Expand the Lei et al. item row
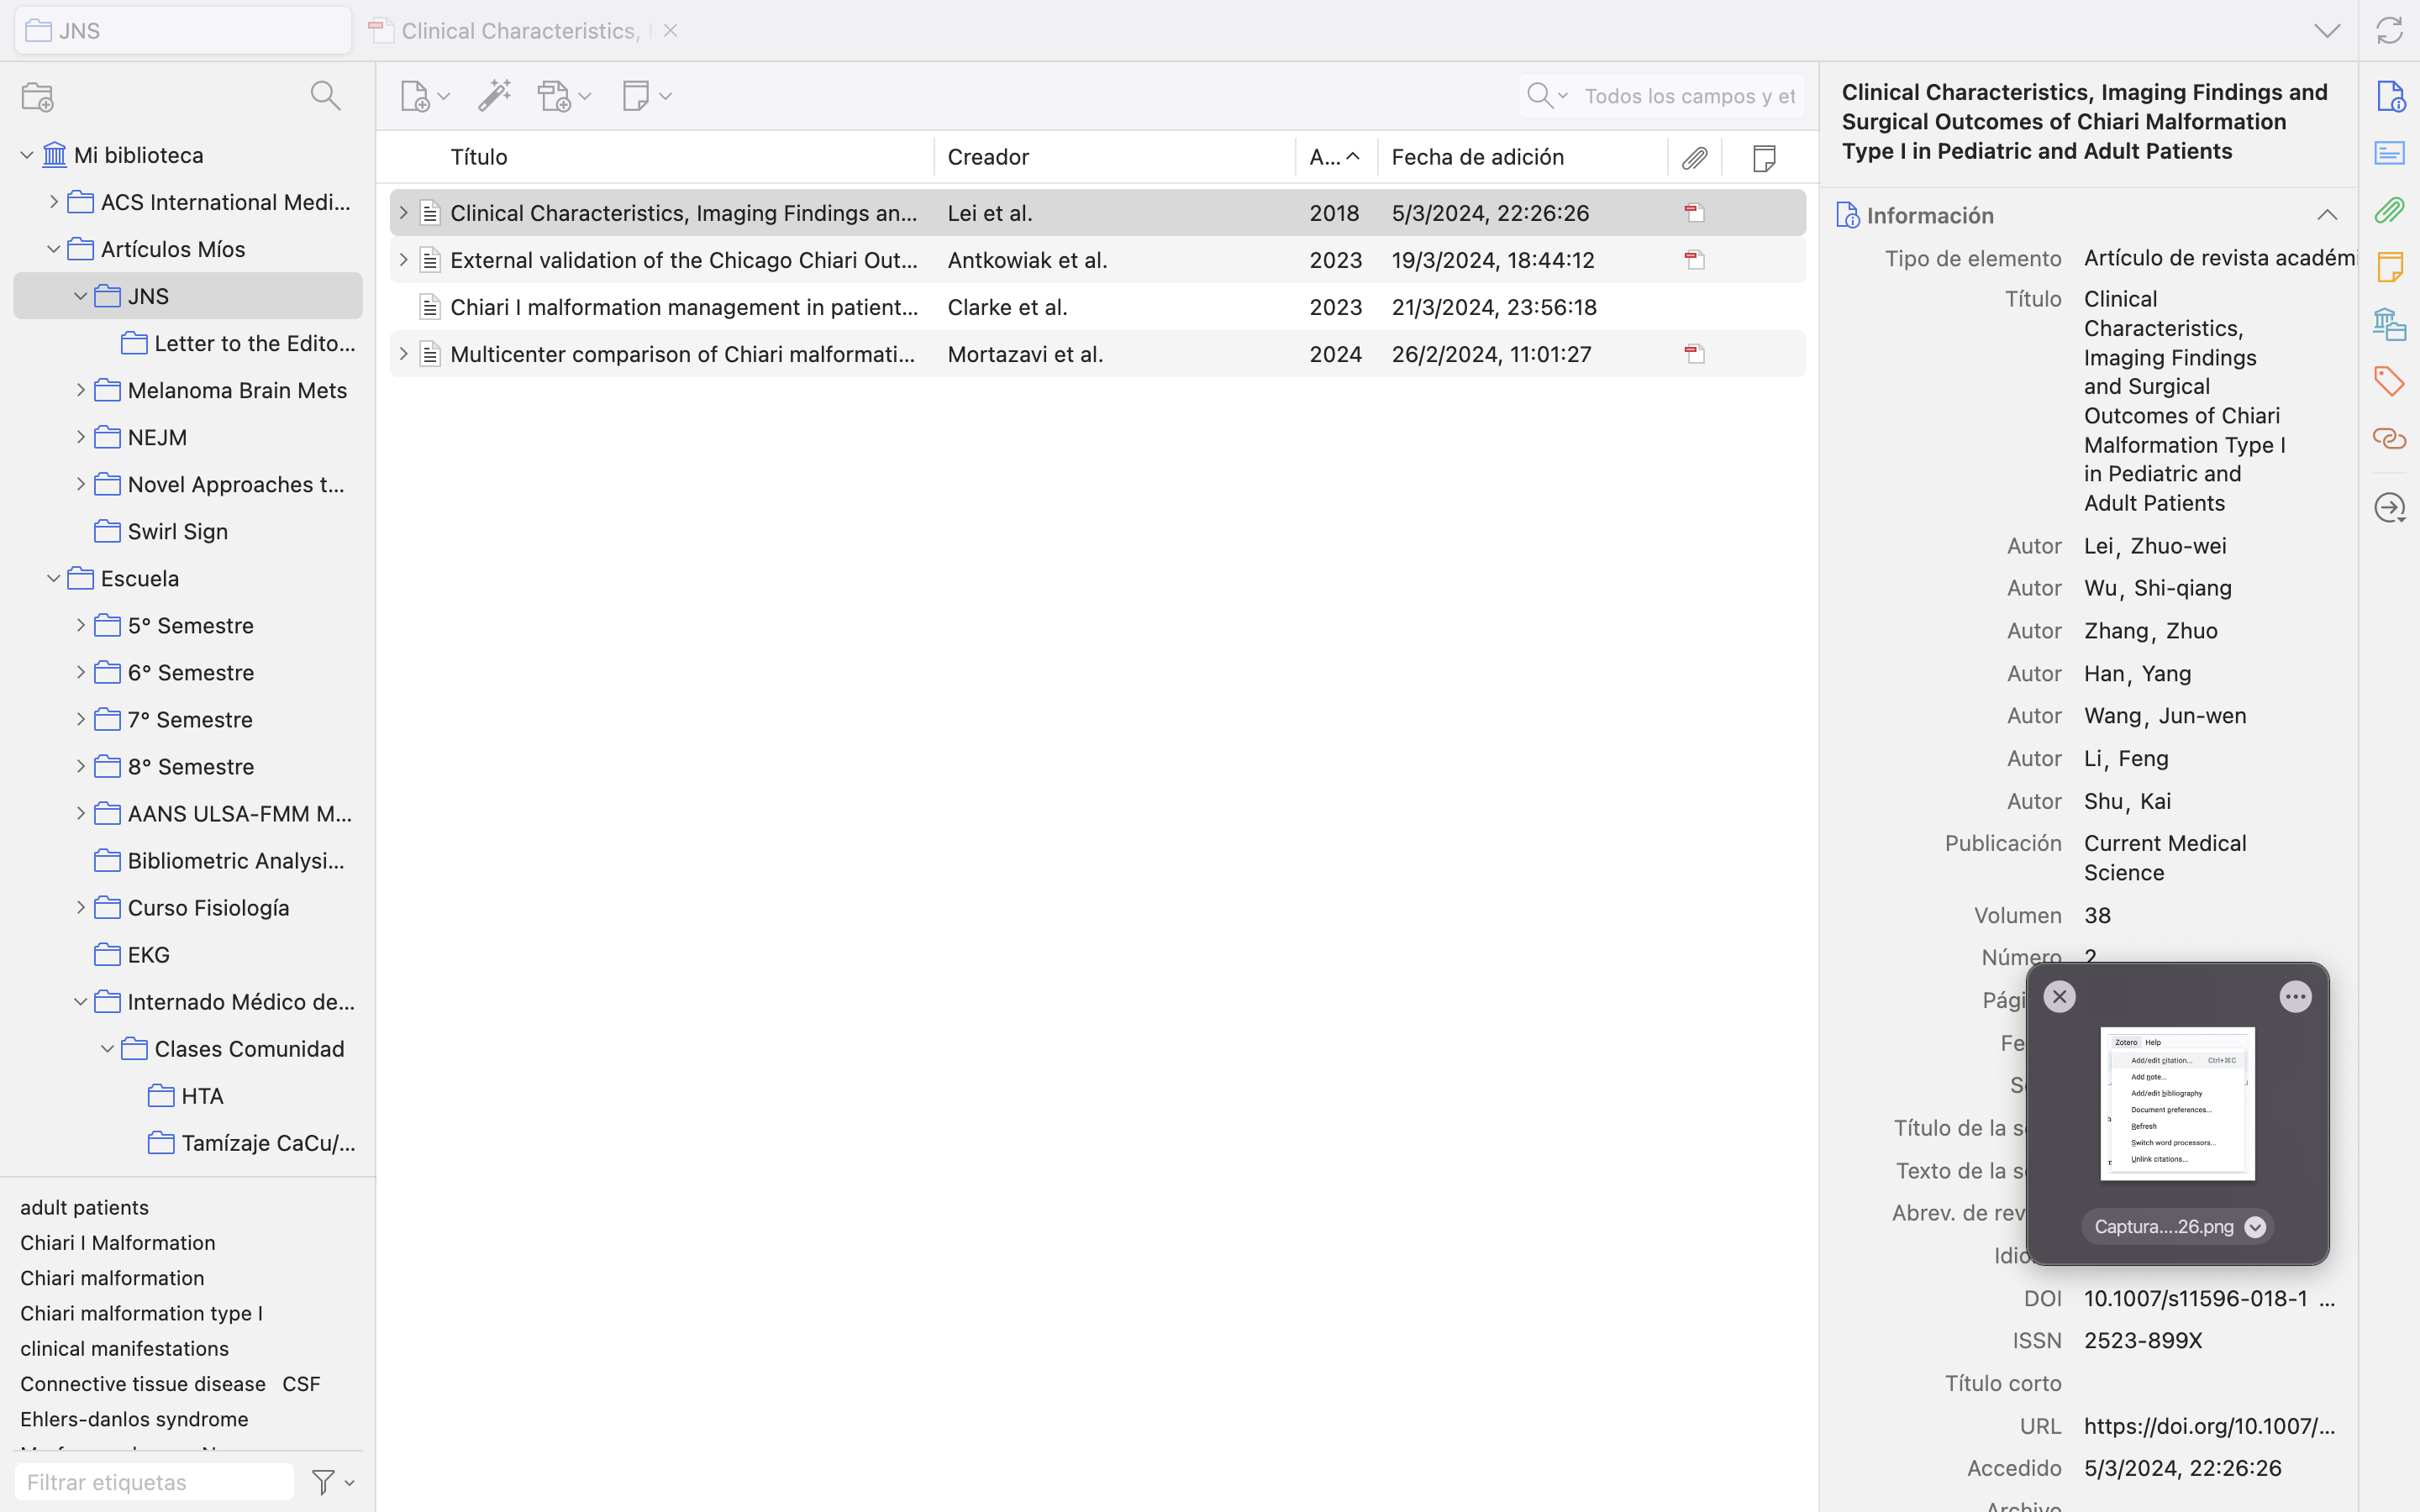Viewport: 2420px width, 1512px height. point(403,213)
